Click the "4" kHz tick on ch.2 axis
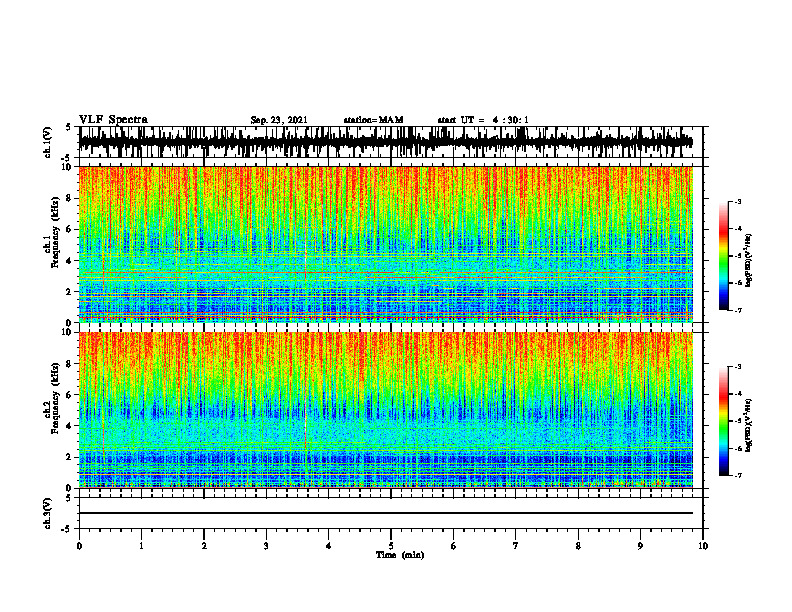 [69, 426]
